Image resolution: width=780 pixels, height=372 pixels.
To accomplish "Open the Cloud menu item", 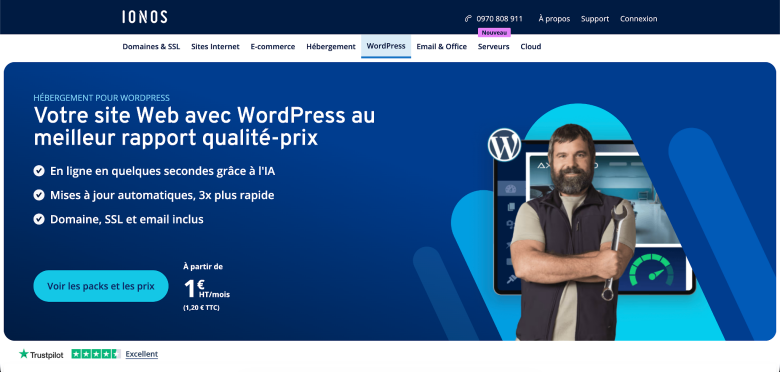I will coord(531,47).
